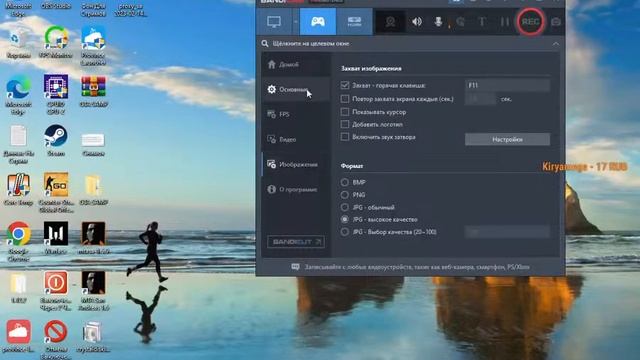Screen dimensions: 640x360
Task: Launch Counter-Strike Global Offensive shortcut
Action: (56, 193)
